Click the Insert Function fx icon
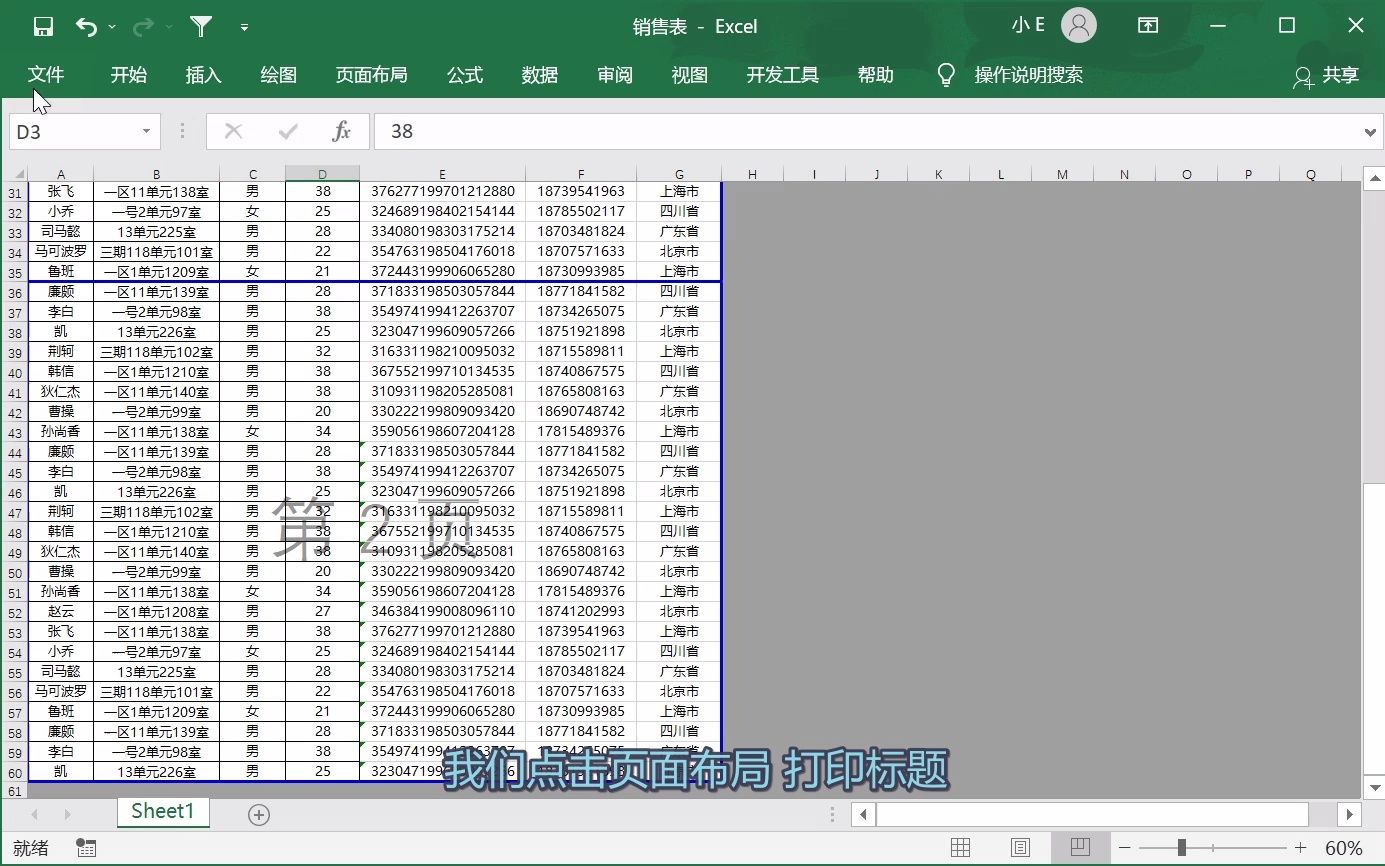This screenshot has width=1385, height=866. (341, 131)
